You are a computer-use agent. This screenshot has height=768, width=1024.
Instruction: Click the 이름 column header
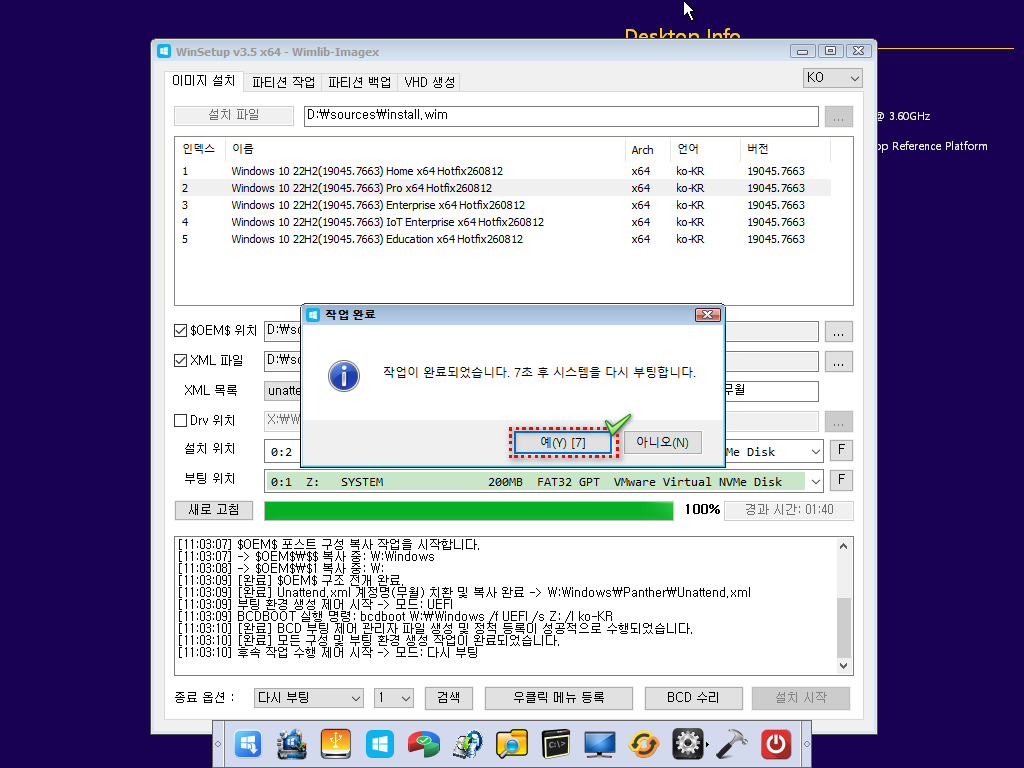coord(425,149)
